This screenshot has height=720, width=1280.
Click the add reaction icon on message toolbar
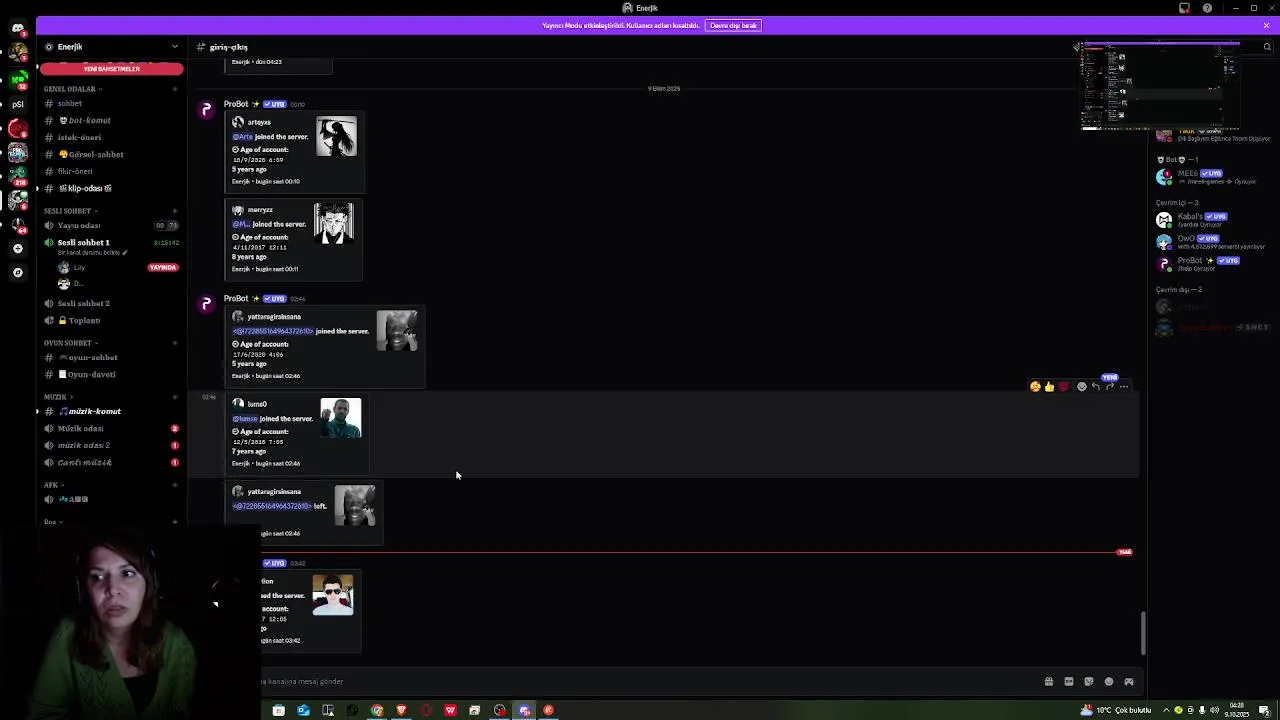(1081, 386)
